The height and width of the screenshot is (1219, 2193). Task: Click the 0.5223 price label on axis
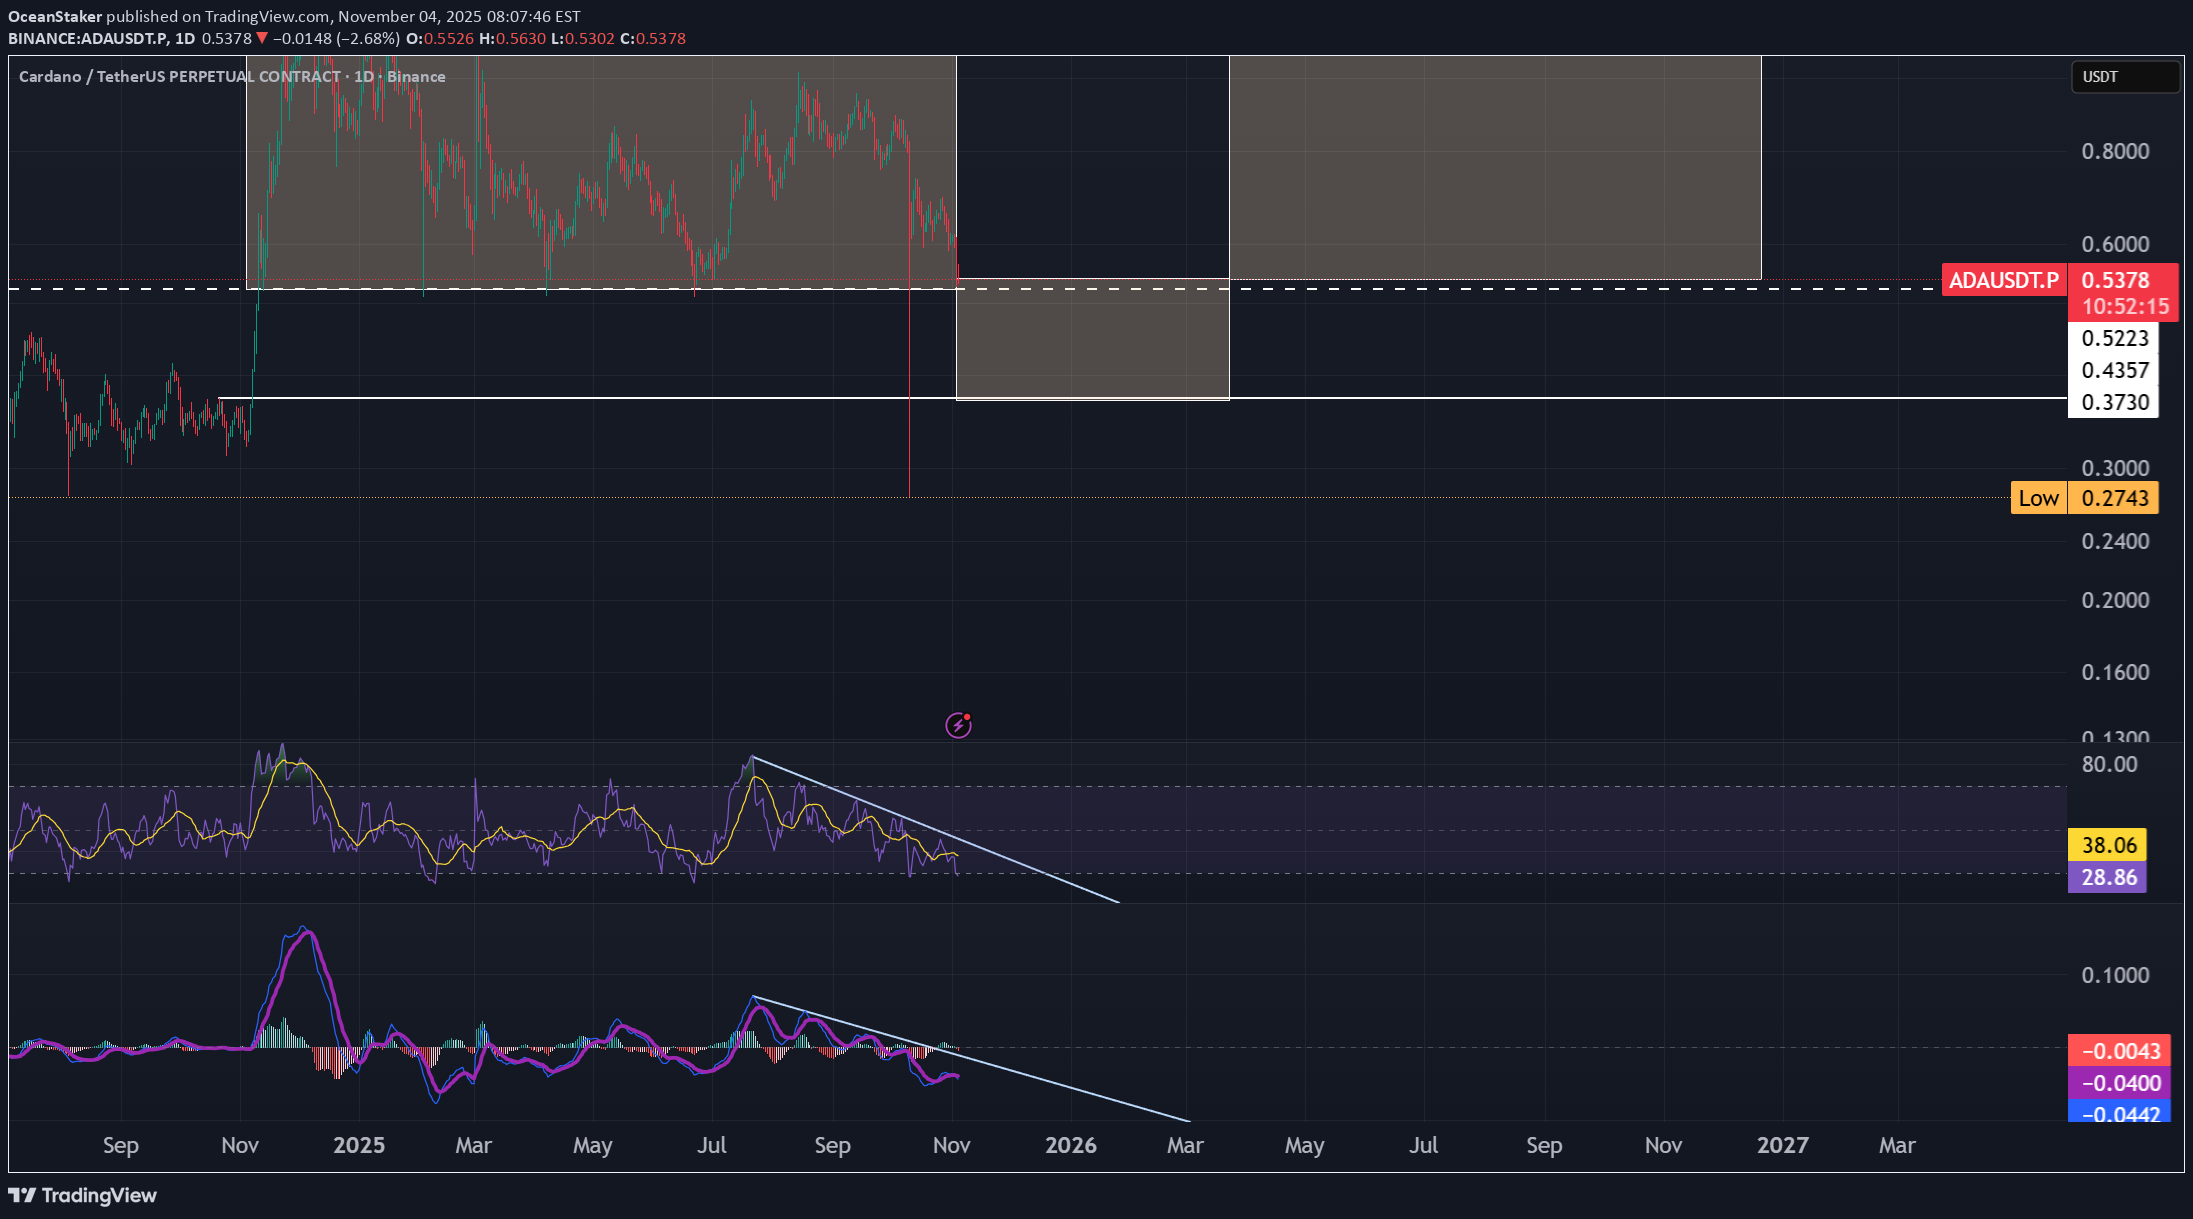click(2114, 338)
